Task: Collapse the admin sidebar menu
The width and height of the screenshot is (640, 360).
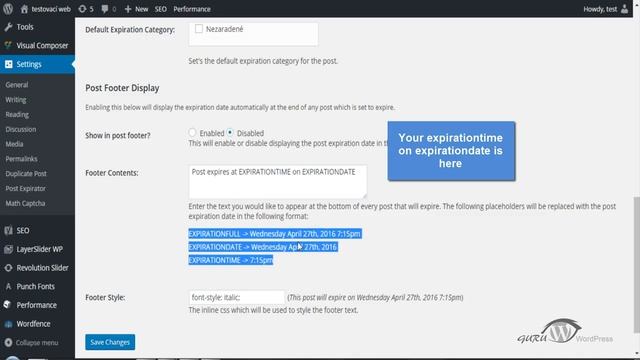Action: (31, 342)
